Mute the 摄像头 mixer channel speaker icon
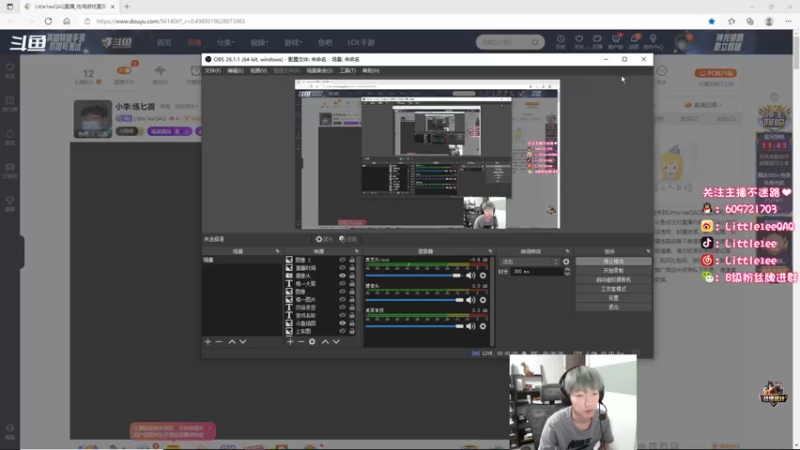800x450 pixels. point(470,300)
